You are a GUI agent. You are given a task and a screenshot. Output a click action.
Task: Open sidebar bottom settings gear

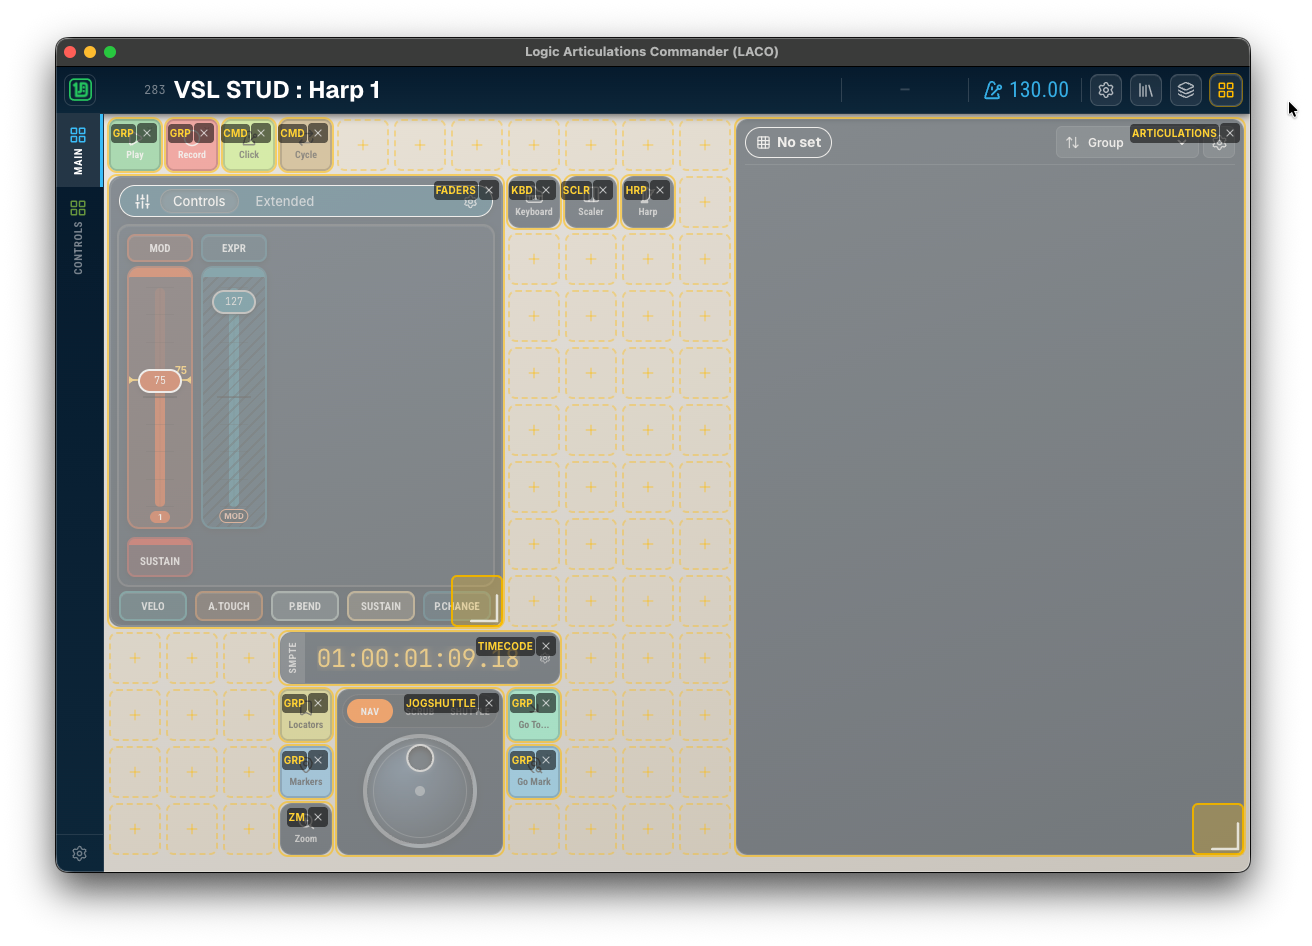point(79,853)
